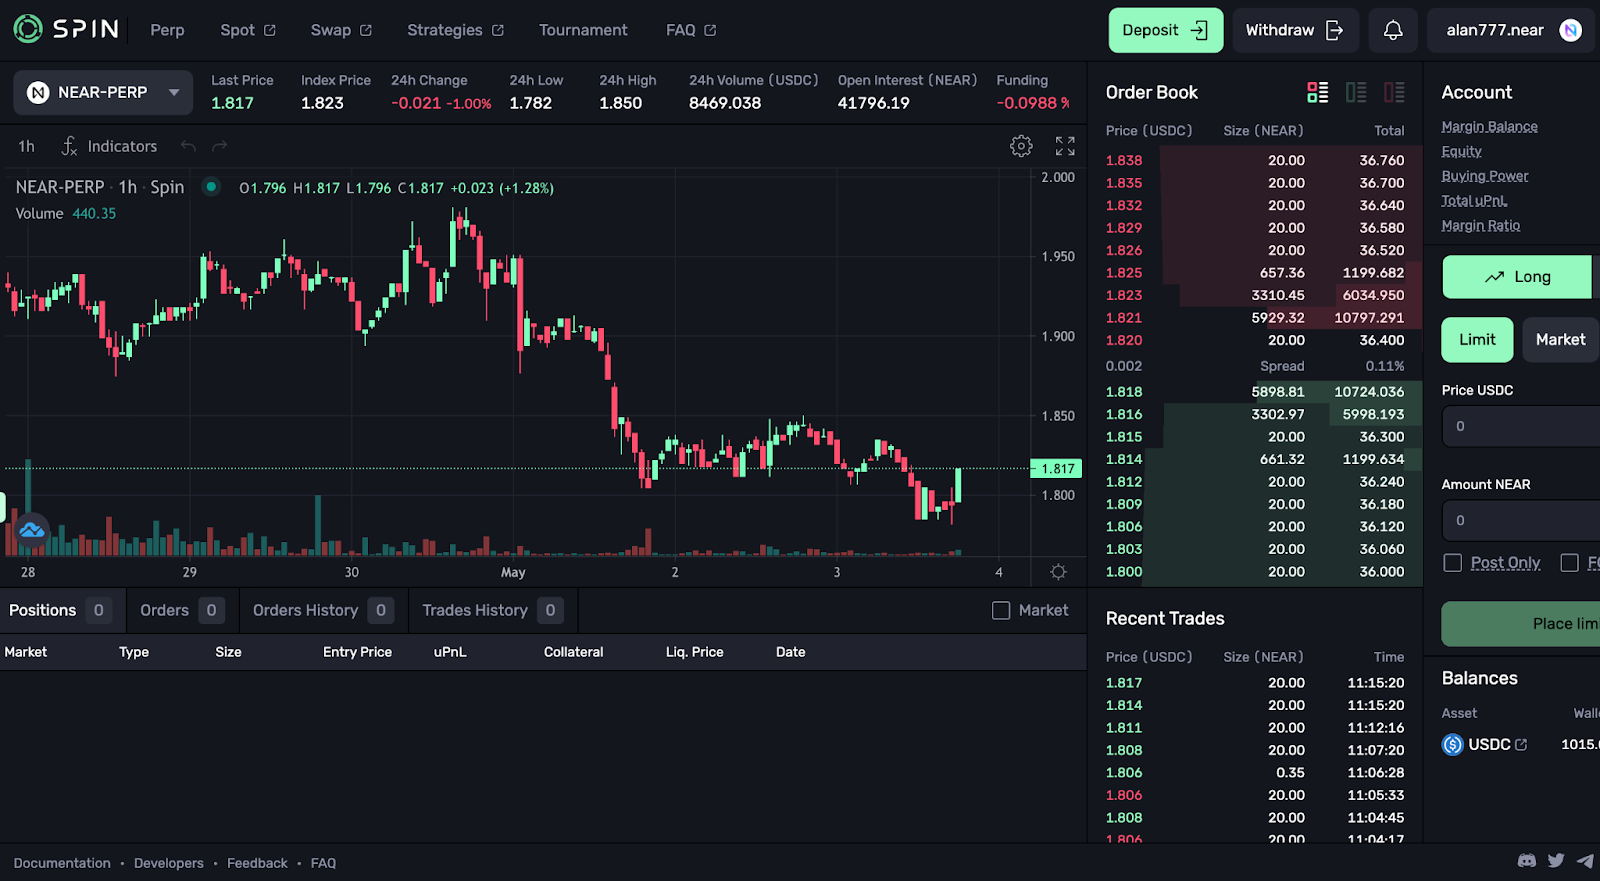The height and width of the screenshot is (881, 1600).
Task: Click the TradingView logo badge on chart
Action: [x=32, y=530]
